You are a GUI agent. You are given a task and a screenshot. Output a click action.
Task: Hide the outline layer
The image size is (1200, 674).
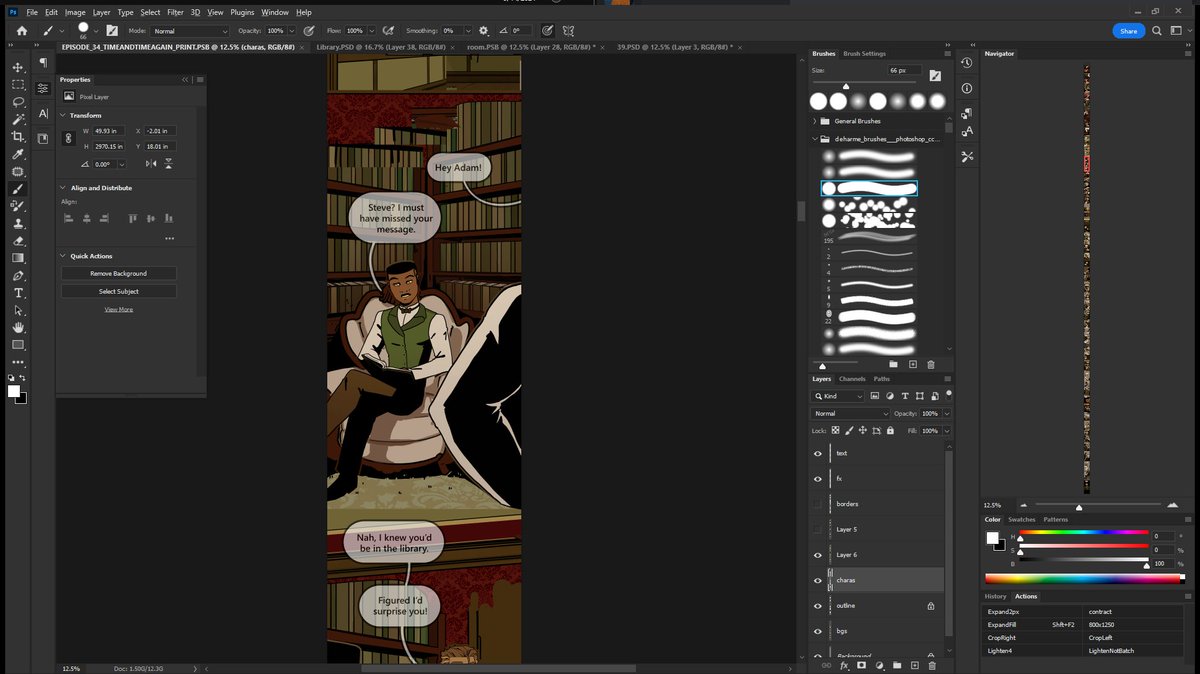point(818,606)
